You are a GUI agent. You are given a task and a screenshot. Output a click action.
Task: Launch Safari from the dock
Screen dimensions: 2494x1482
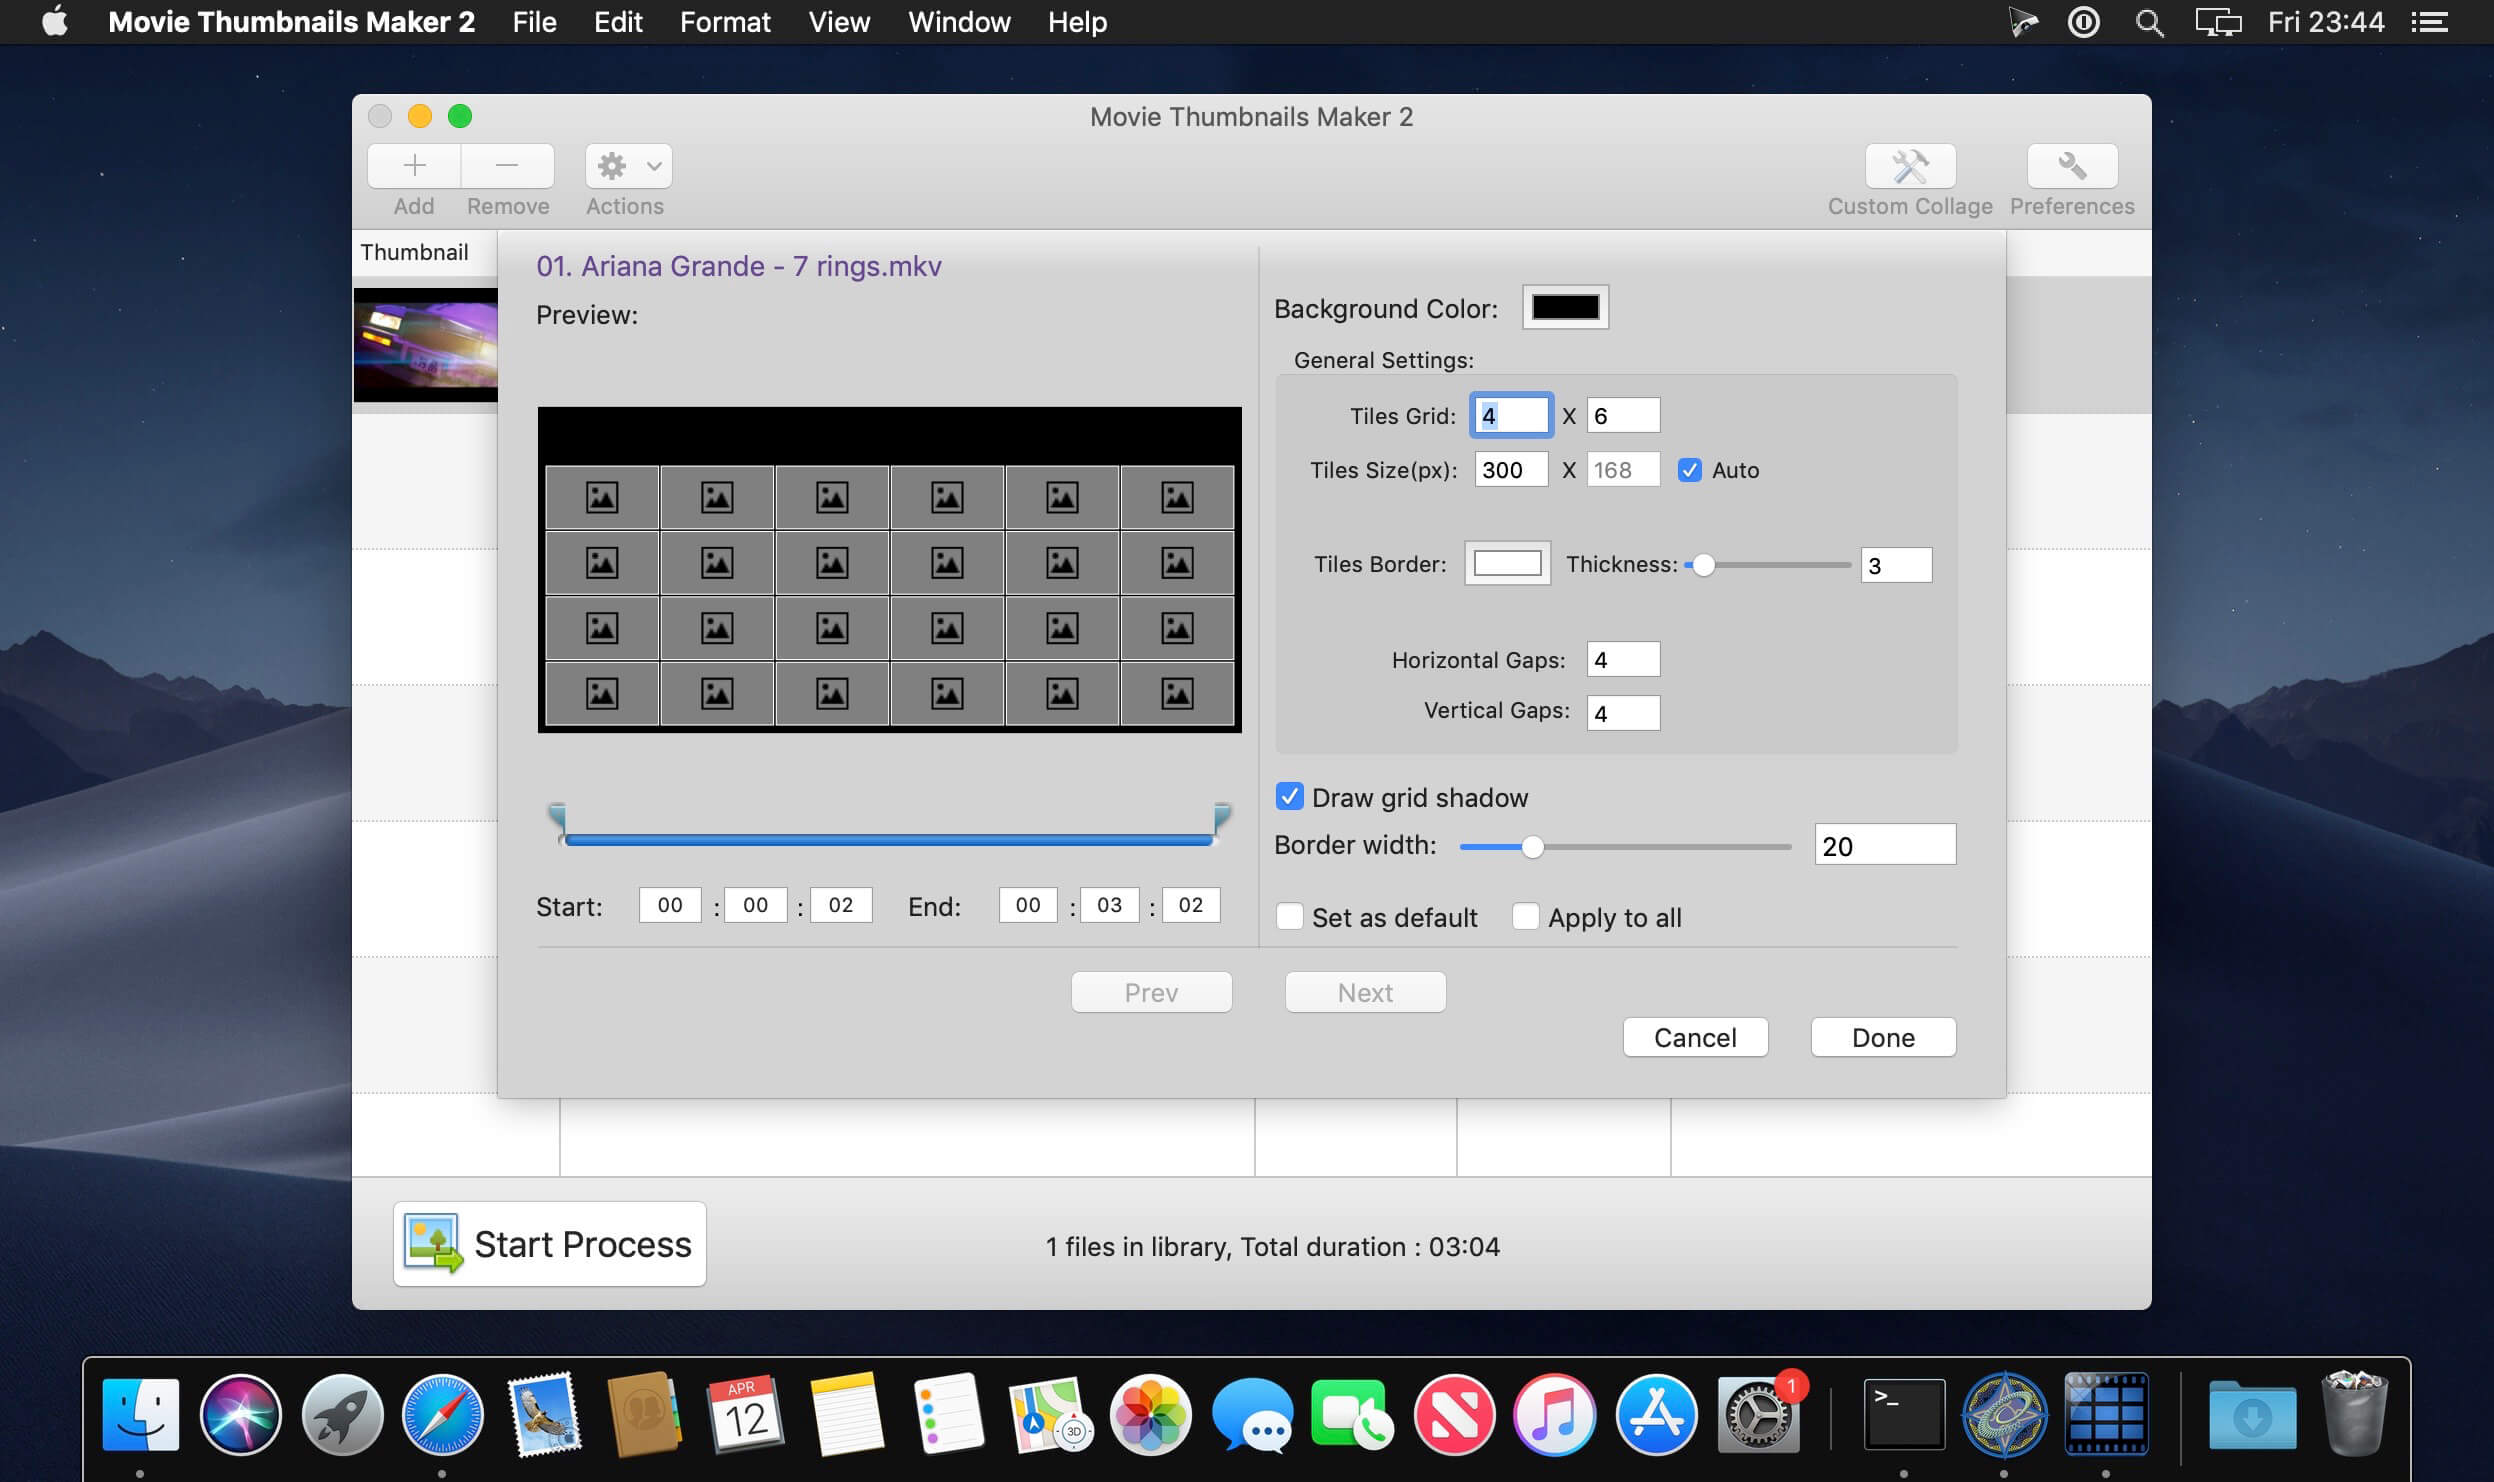(x=442, y=1414)
